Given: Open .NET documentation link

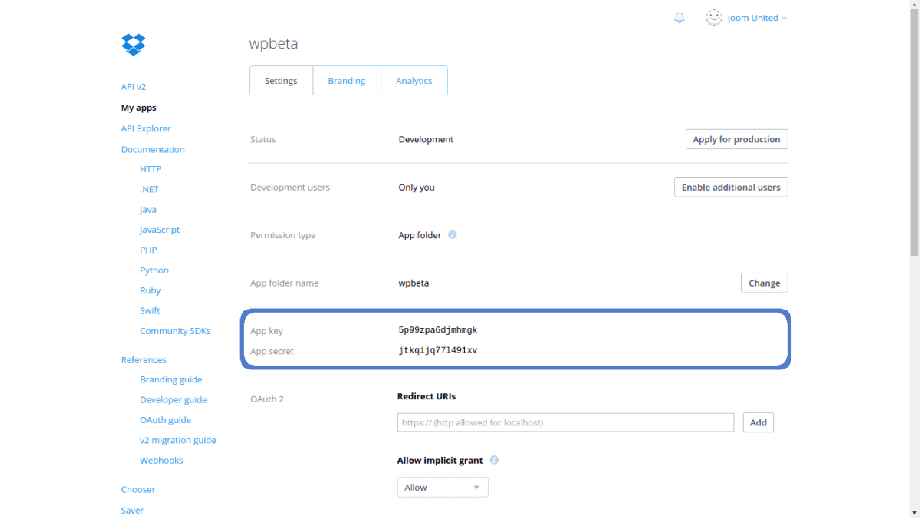Looking at the screenshot, I should [x=150, y=189].
